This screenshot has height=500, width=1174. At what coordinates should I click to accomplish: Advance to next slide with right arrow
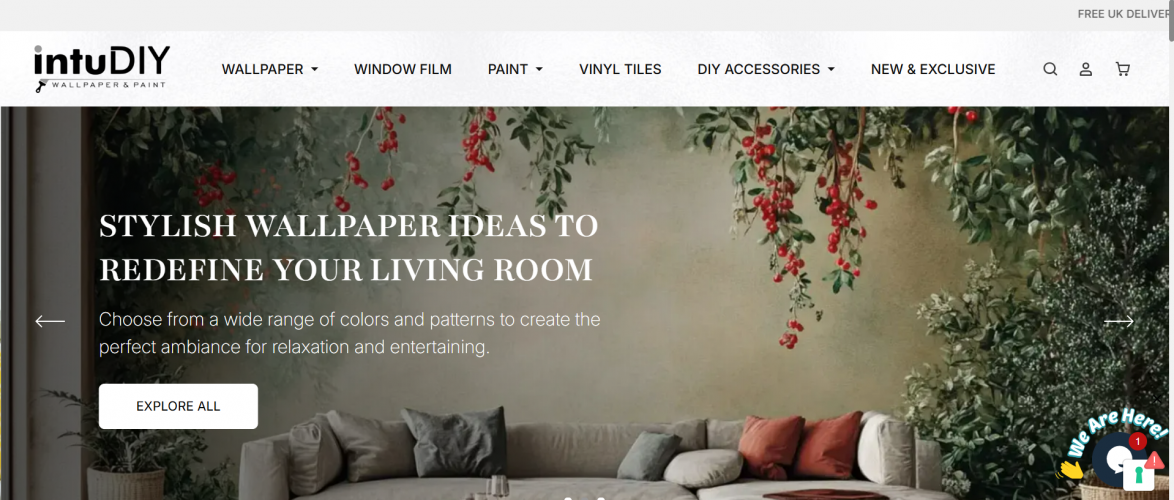[x=1119, y=321]
